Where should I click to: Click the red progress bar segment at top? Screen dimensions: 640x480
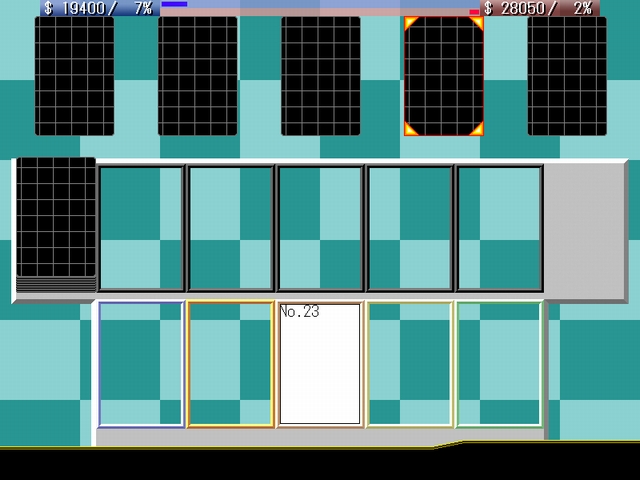click(474, 12)
